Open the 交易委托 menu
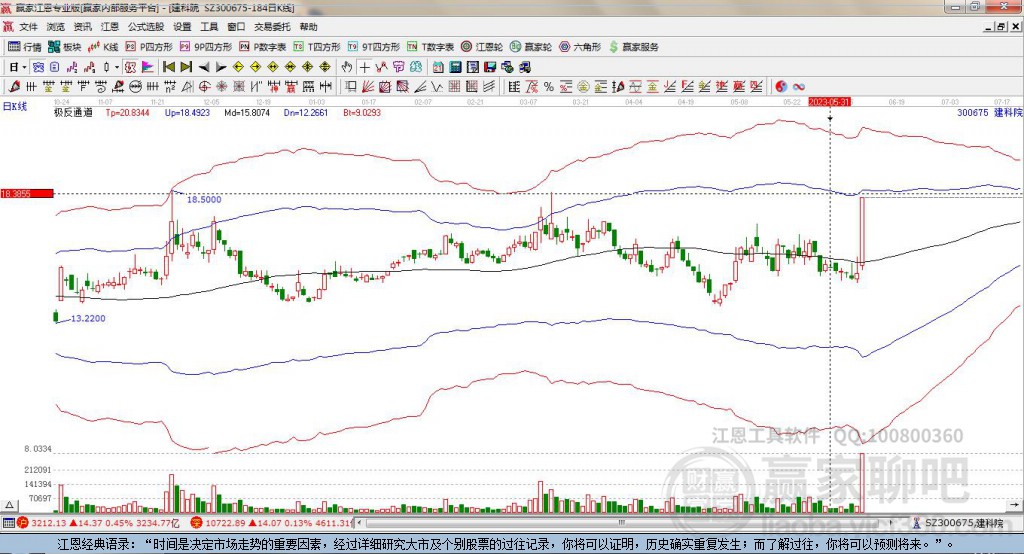 coord(272,27)
